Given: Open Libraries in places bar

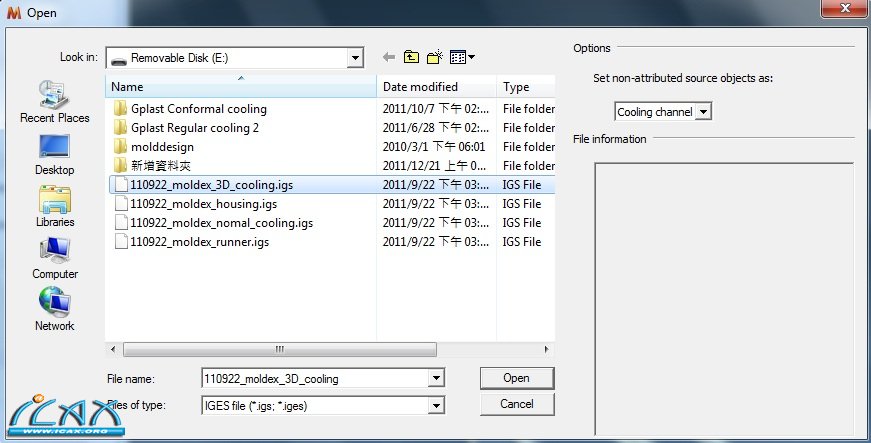Looking at the screenshot, I should coord(54,206).
